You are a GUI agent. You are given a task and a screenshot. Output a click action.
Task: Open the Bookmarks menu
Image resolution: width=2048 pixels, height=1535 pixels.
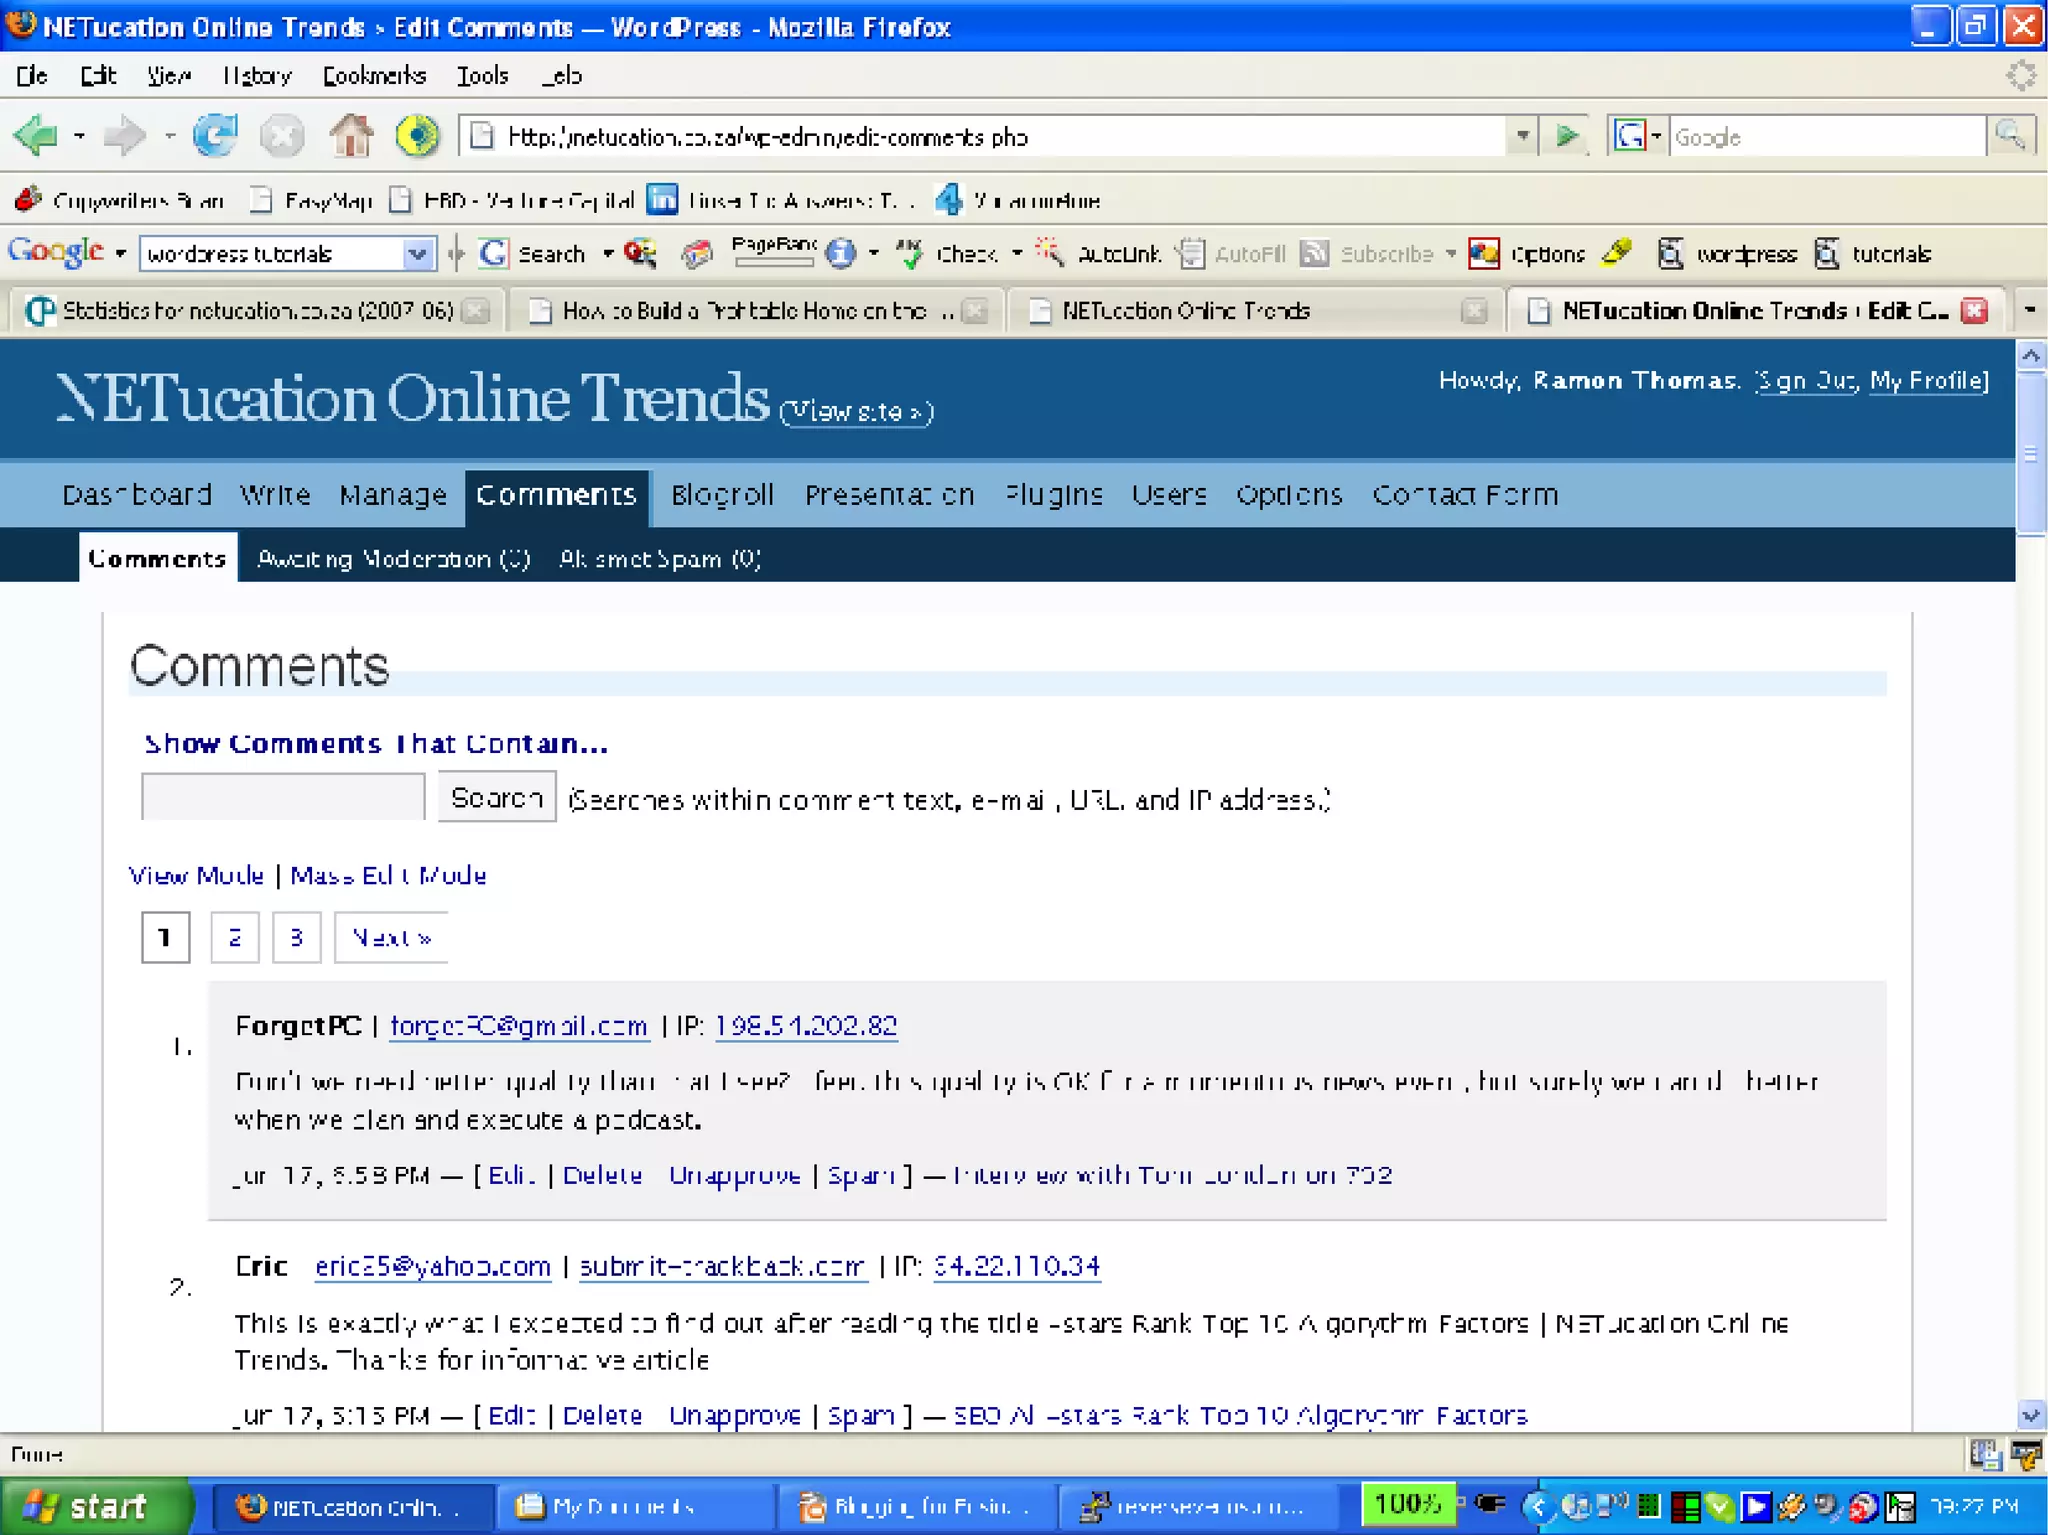click(374, 76)
